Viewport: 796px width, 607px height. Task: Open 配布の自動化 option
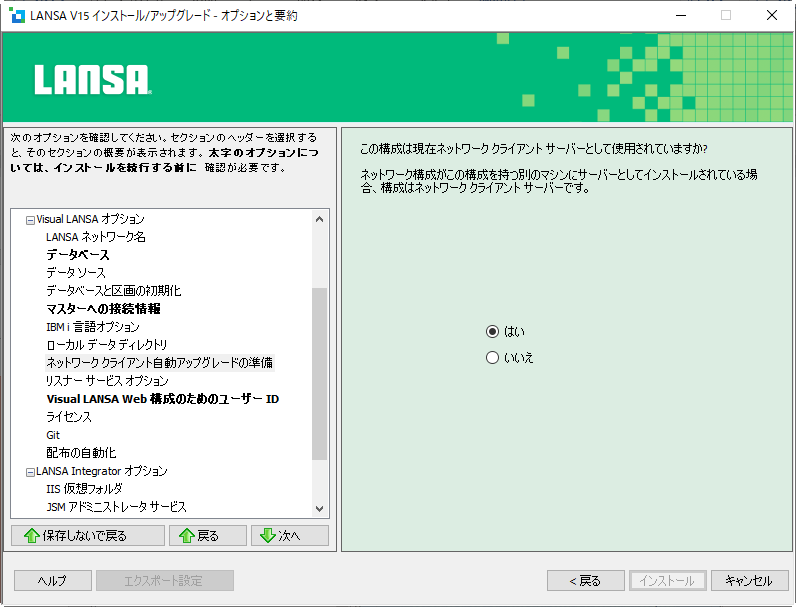81,453
